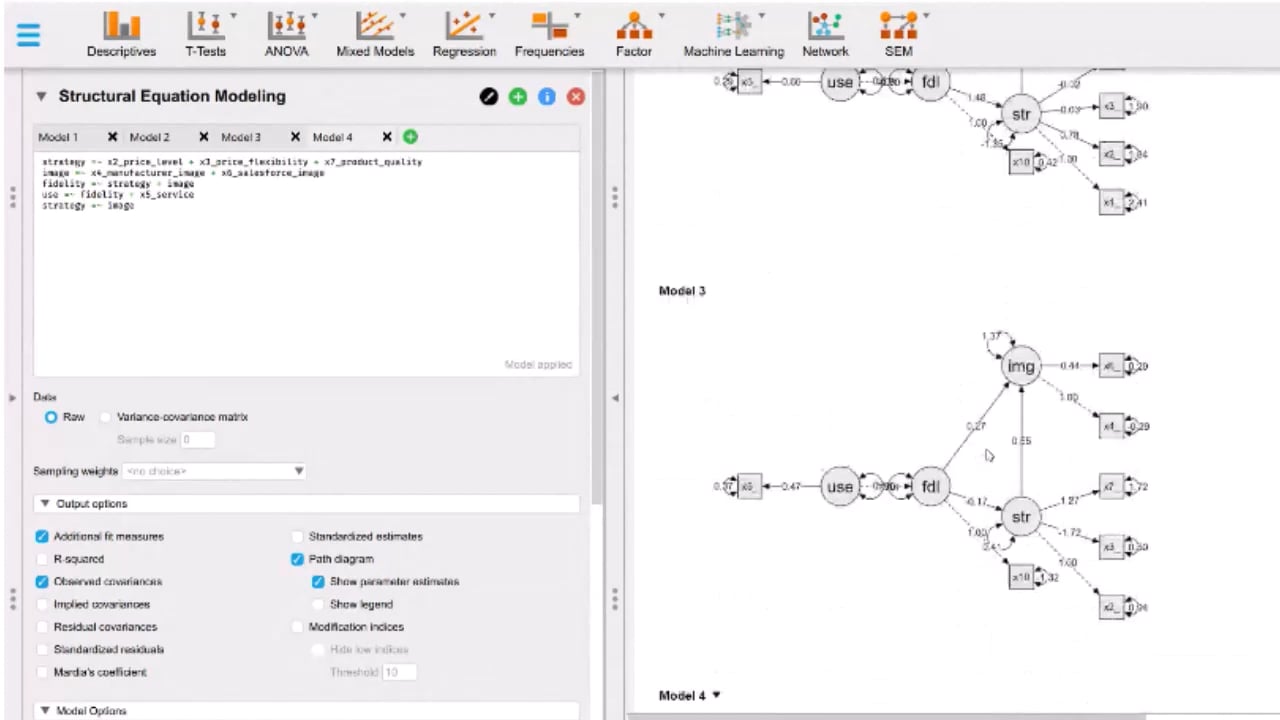
Task: Switch to the Model 2 tab
Action: (149, 137)
